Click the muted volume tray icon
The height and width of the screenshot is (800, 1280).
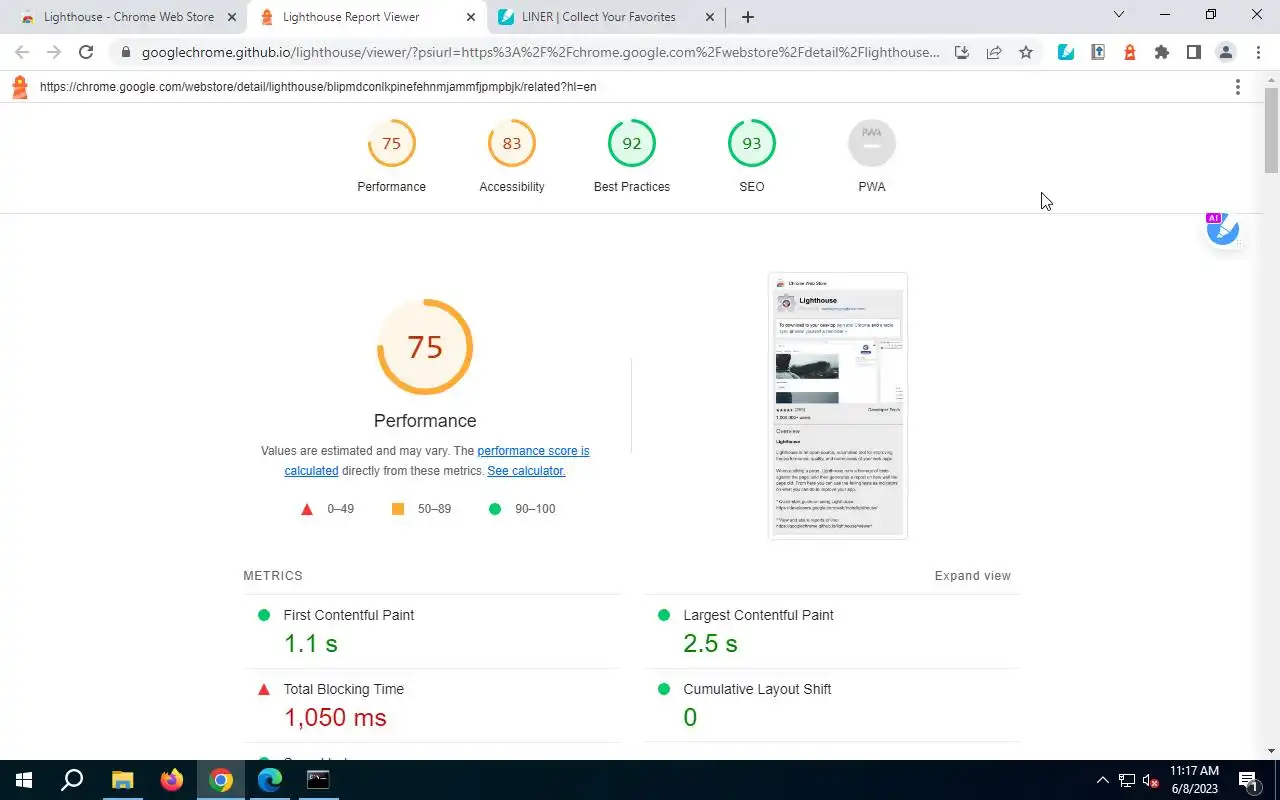[x=1151, y=781]
